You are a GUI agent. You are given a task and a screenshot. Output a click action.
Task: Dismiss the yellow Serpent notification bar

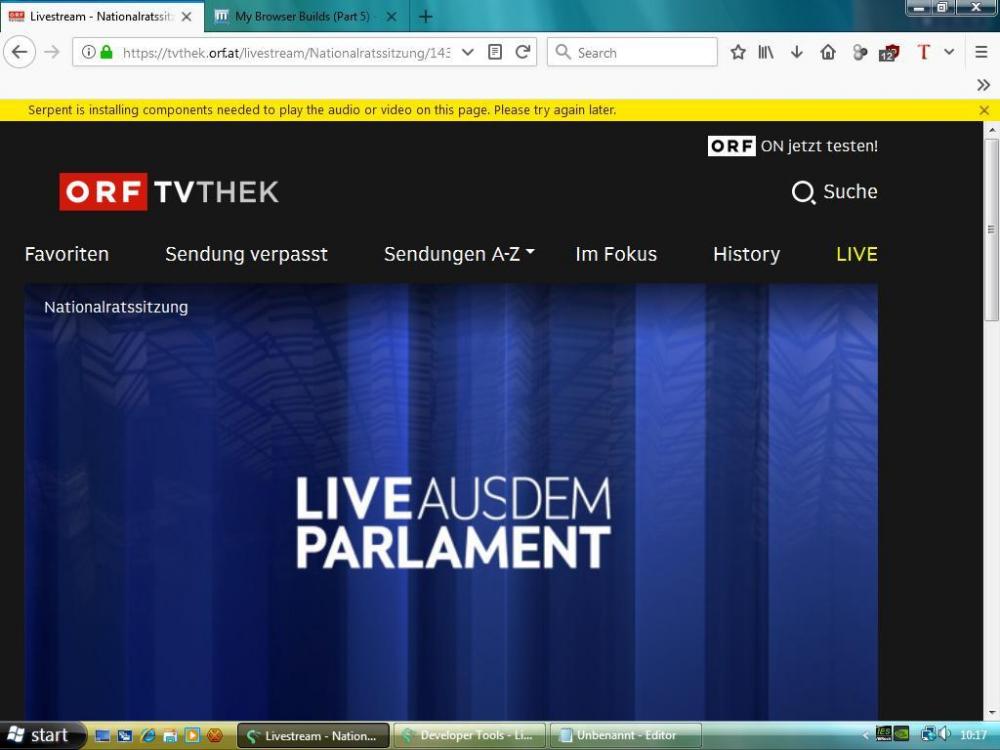[x=984, y=110]
